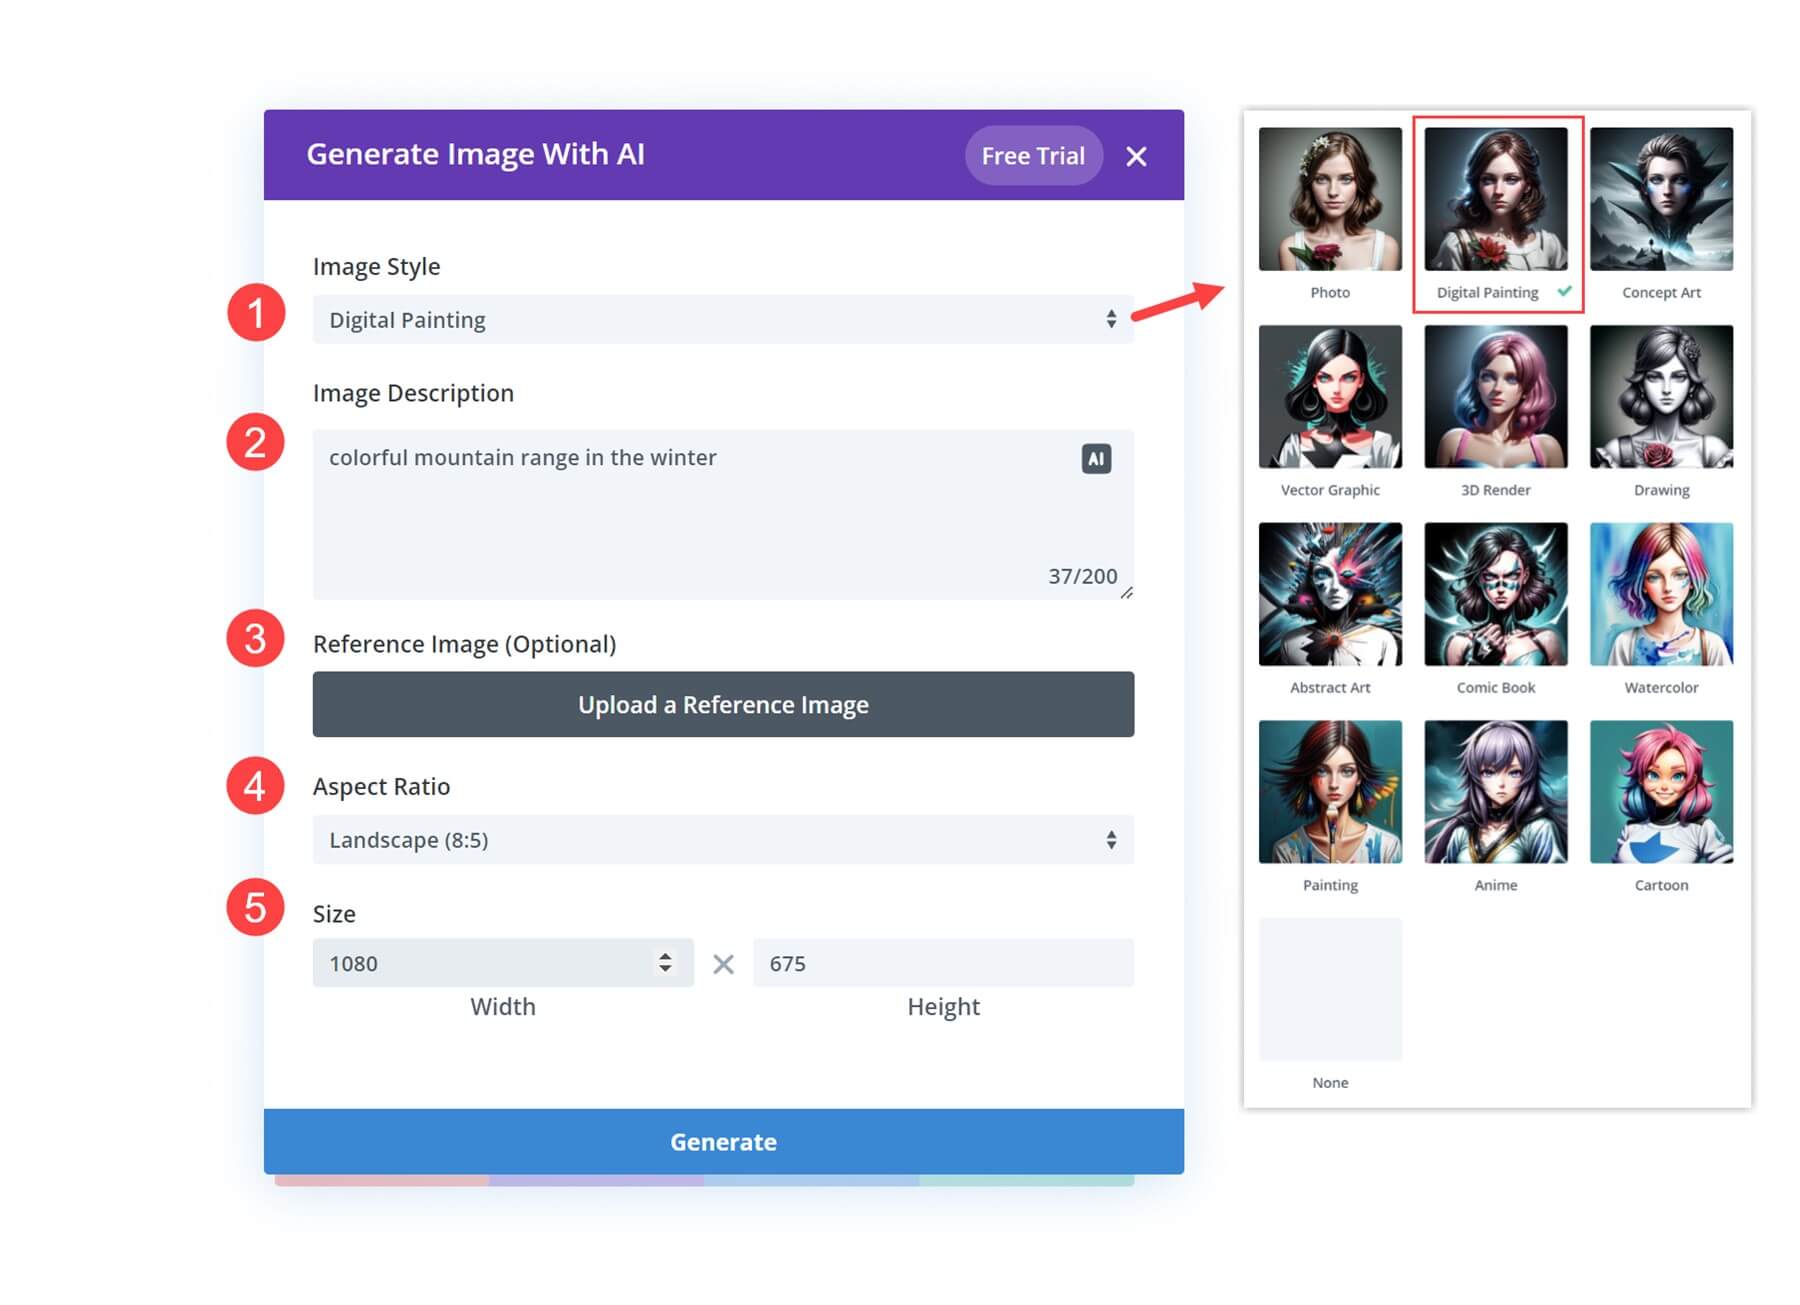Click the Height input field

click(x=943, y=962)
